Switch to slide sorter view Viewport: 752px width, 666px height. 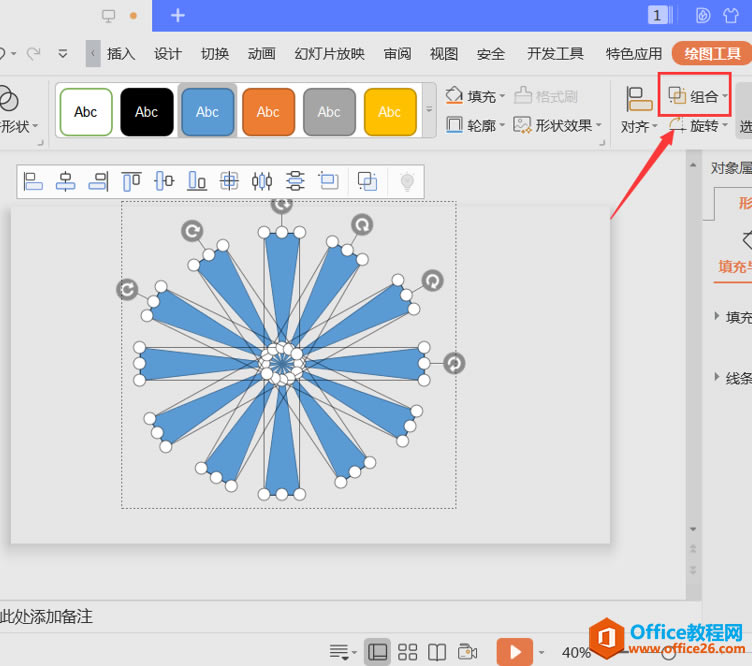[x=408, y=652]
